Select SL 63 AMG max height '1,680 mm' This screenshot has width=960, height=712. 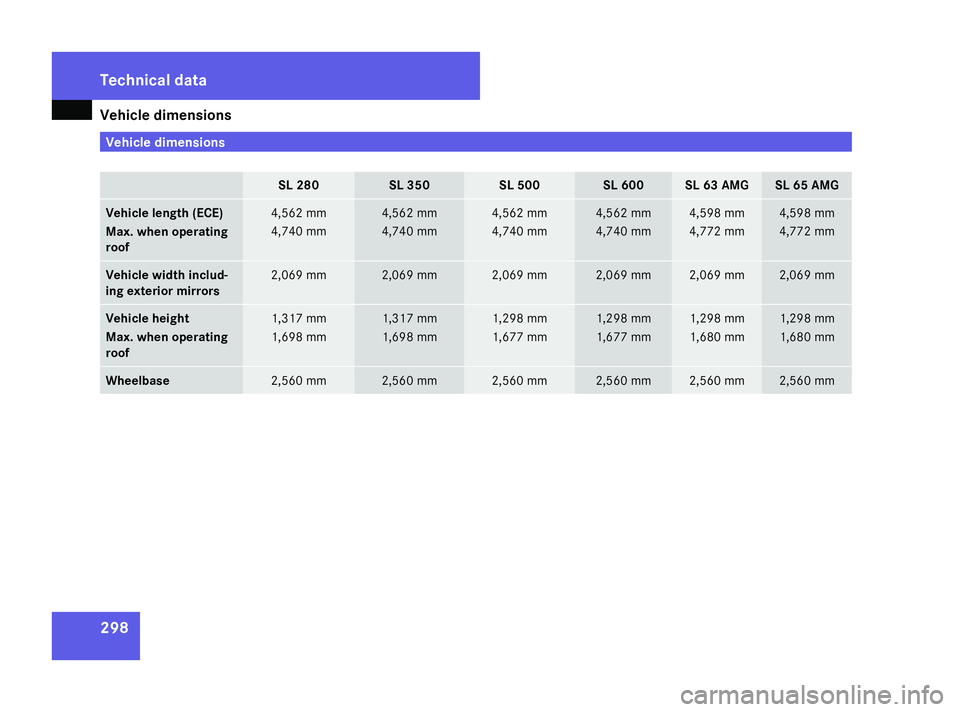point(718,337)
